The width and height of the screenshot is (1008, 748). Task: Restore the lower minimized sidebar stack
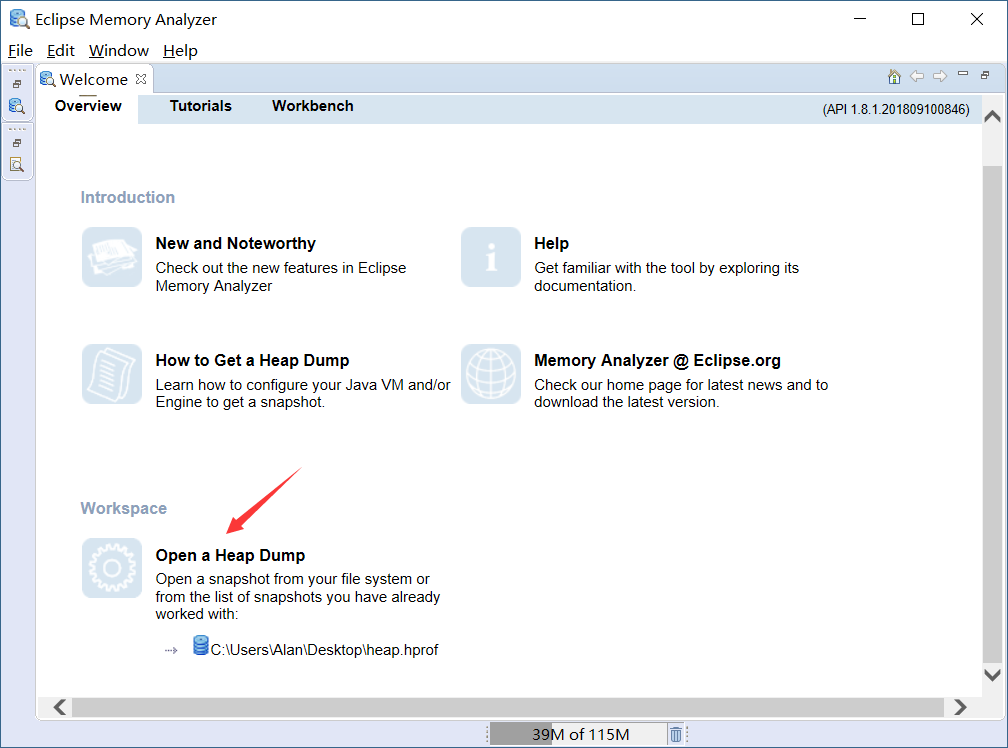[17, 143]
